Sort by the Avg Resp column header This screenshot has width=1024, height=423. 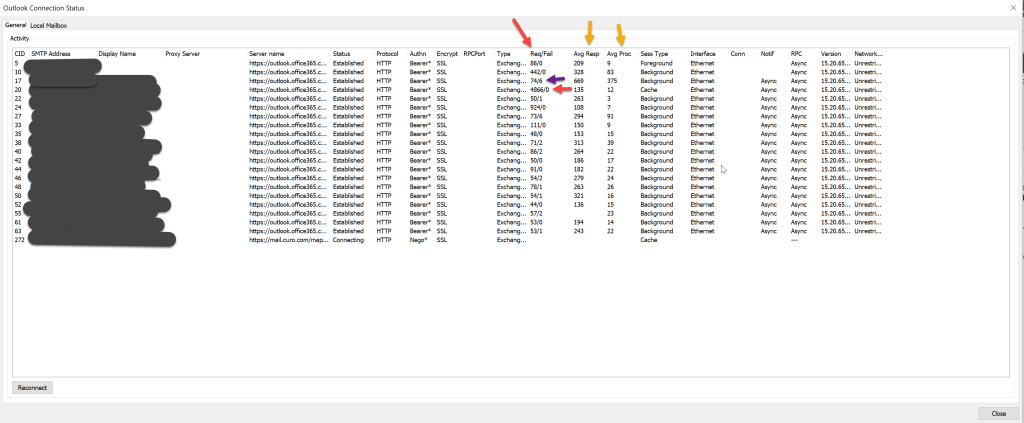click(586, 53)
